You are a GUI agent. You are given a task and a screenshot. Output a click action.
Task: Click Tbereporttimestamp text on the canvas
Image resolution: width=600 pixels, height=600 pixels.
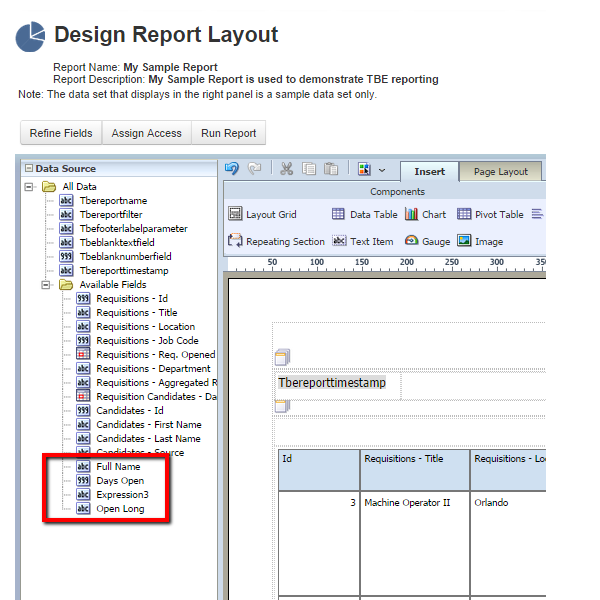coord(332,383)
